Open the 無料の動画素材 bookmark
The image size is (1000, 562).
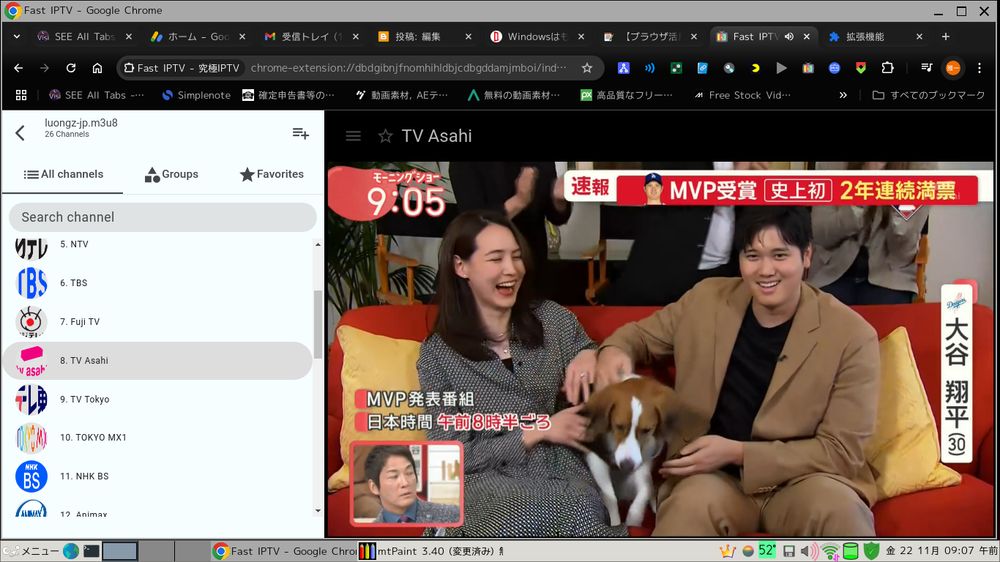514,95
